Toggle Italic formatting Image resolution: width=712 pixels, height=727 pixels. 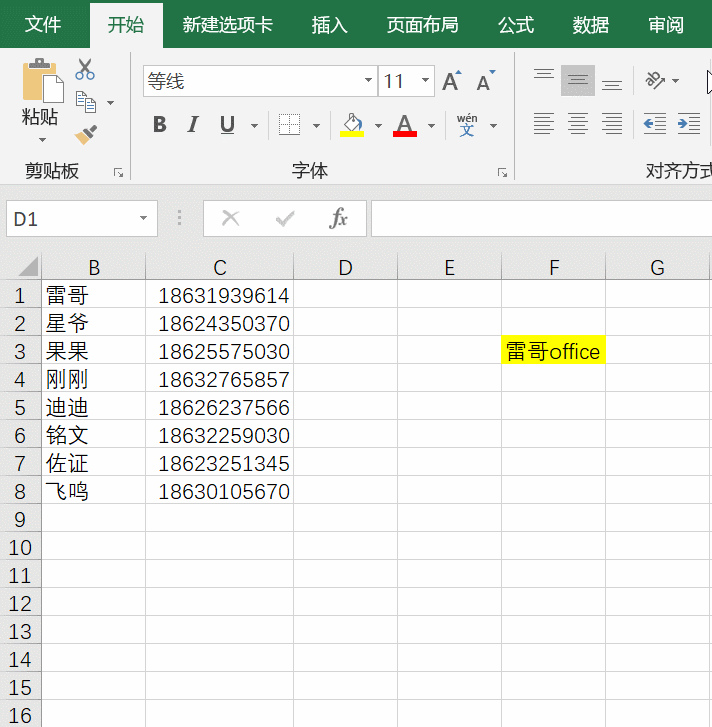click(x=193, y=125)
